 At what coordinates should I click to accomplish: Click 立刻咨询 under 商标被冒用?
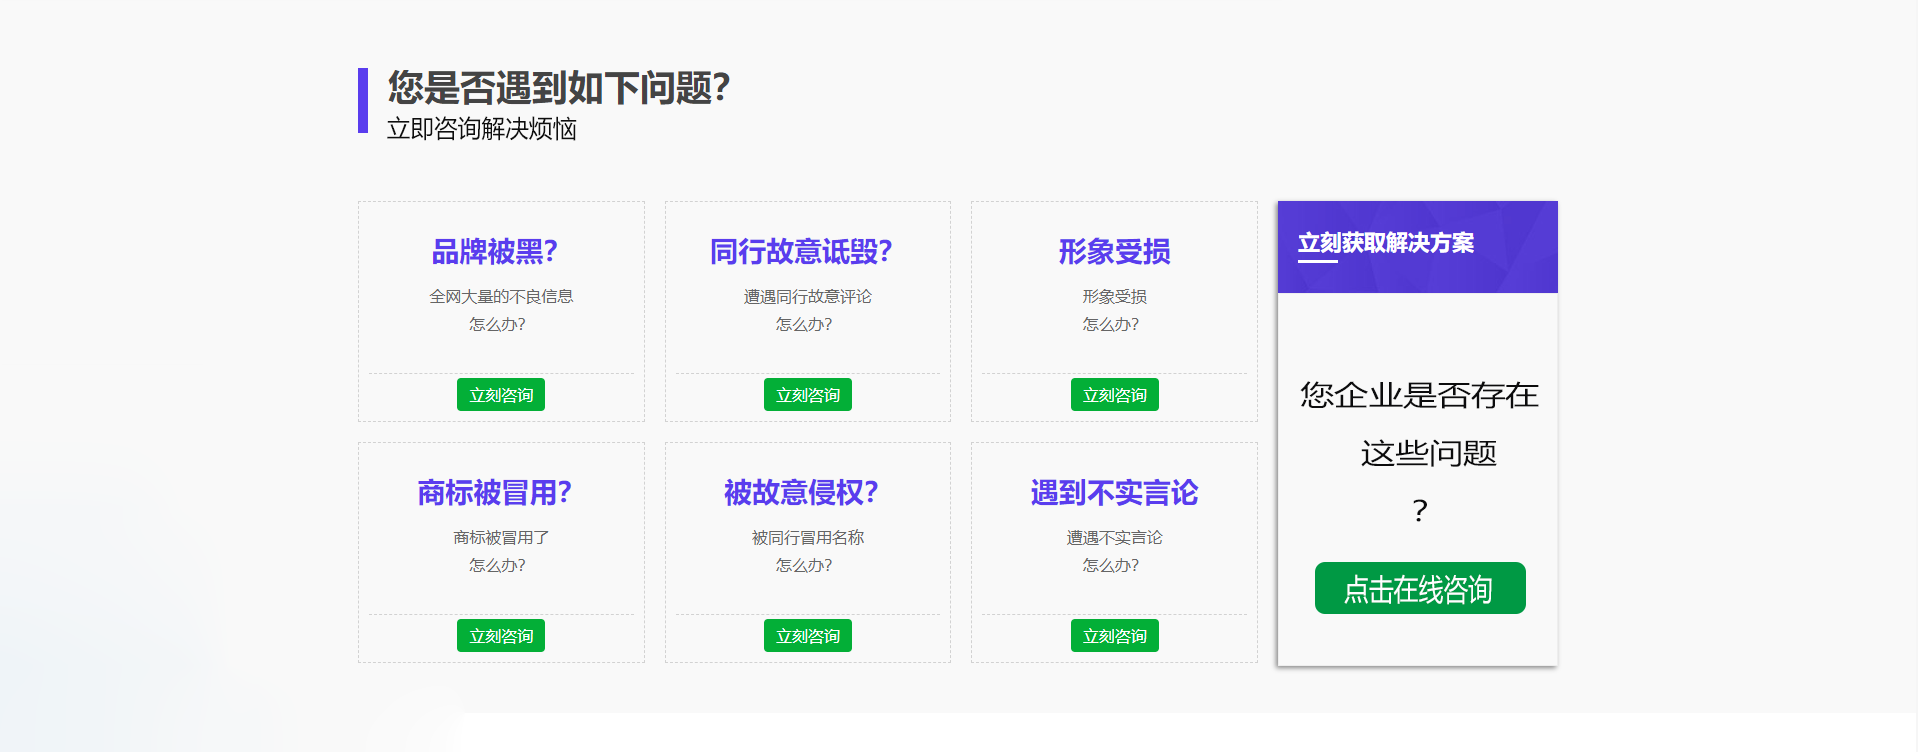click(x=501, y=636)
